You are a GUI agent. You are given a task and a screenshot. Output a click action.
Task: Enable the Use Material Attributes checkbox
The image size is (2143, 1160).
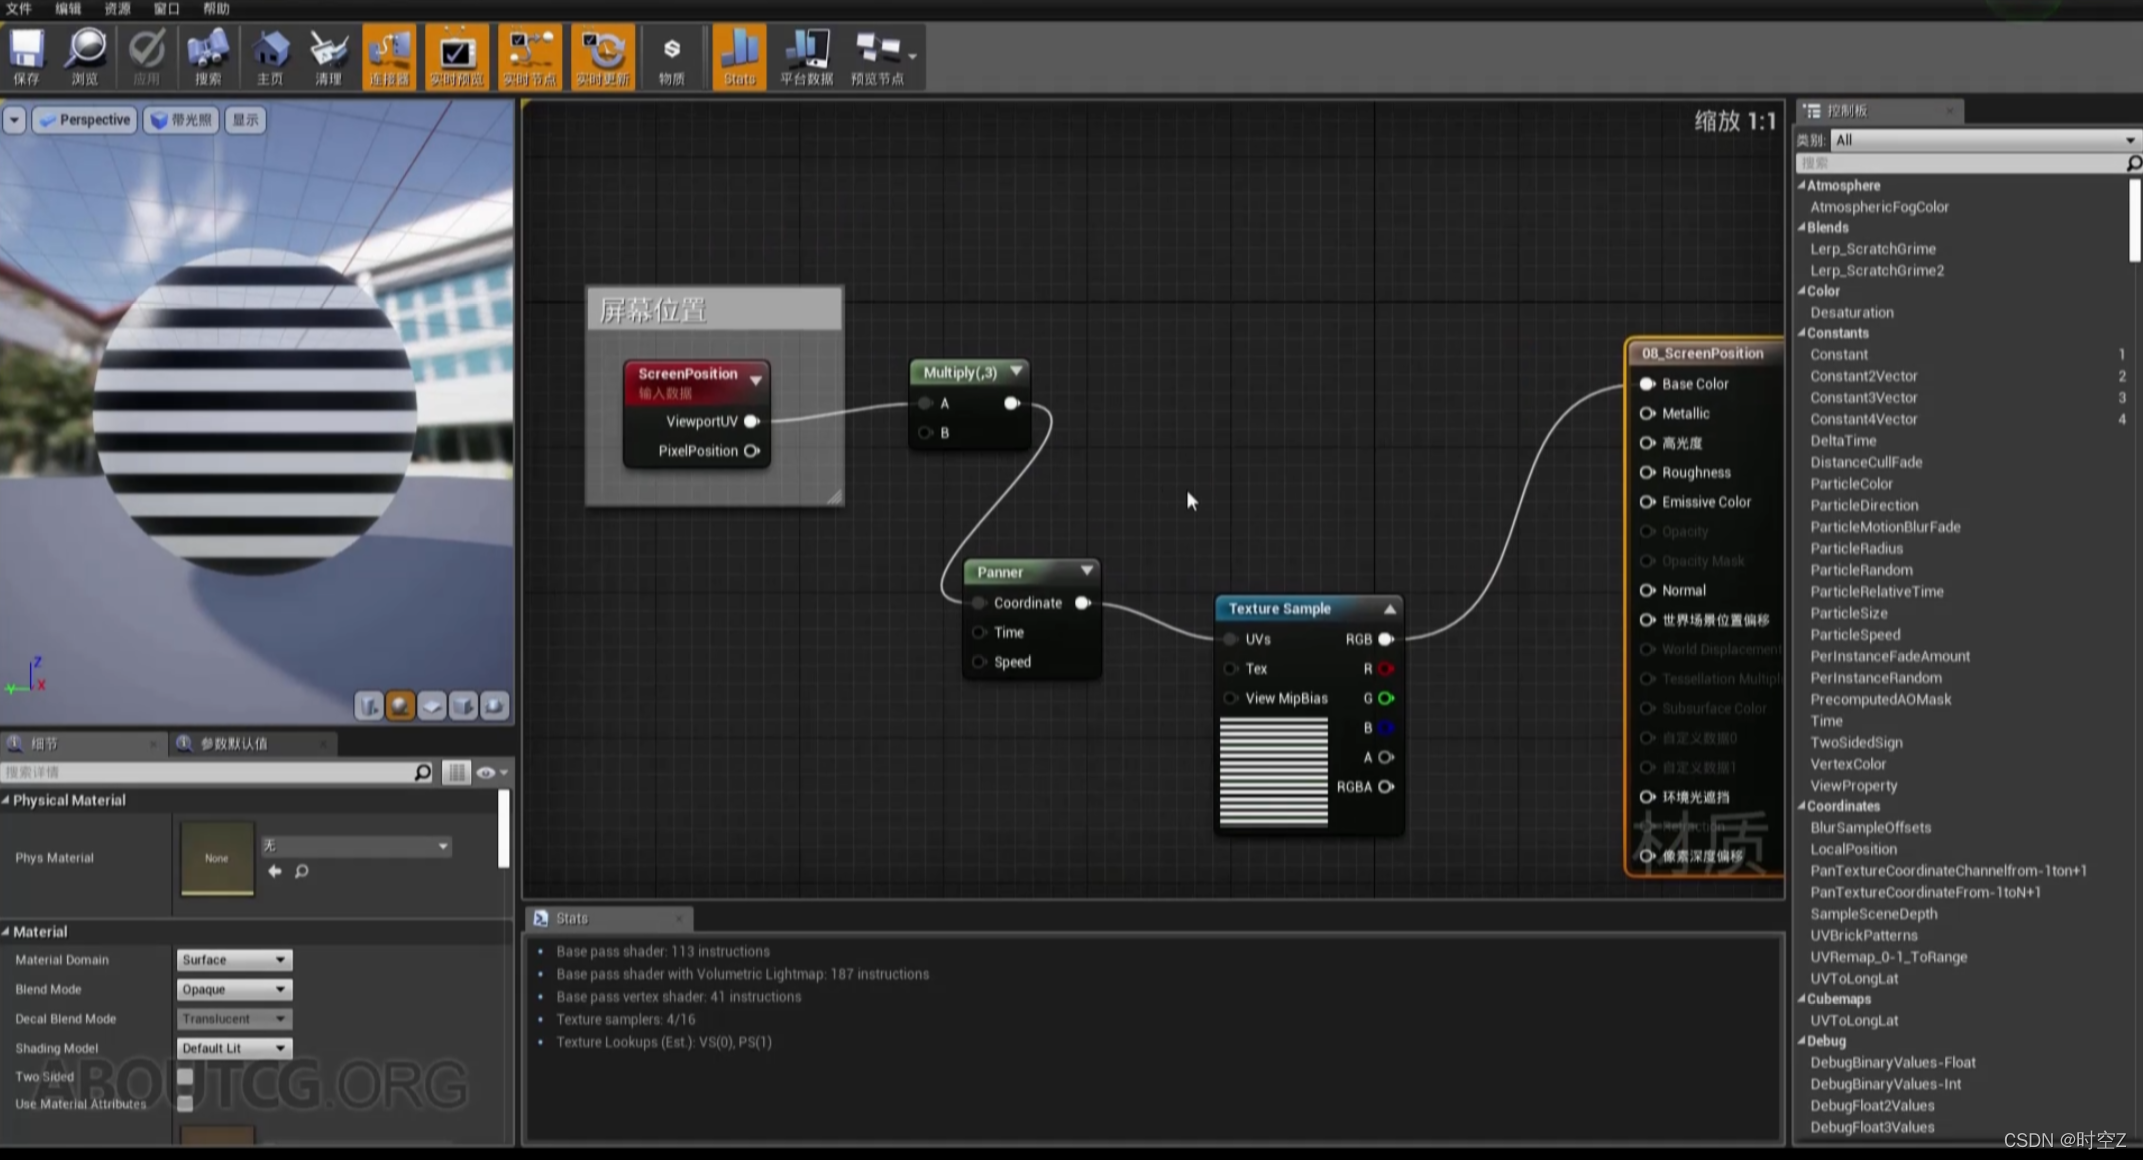185,1104
